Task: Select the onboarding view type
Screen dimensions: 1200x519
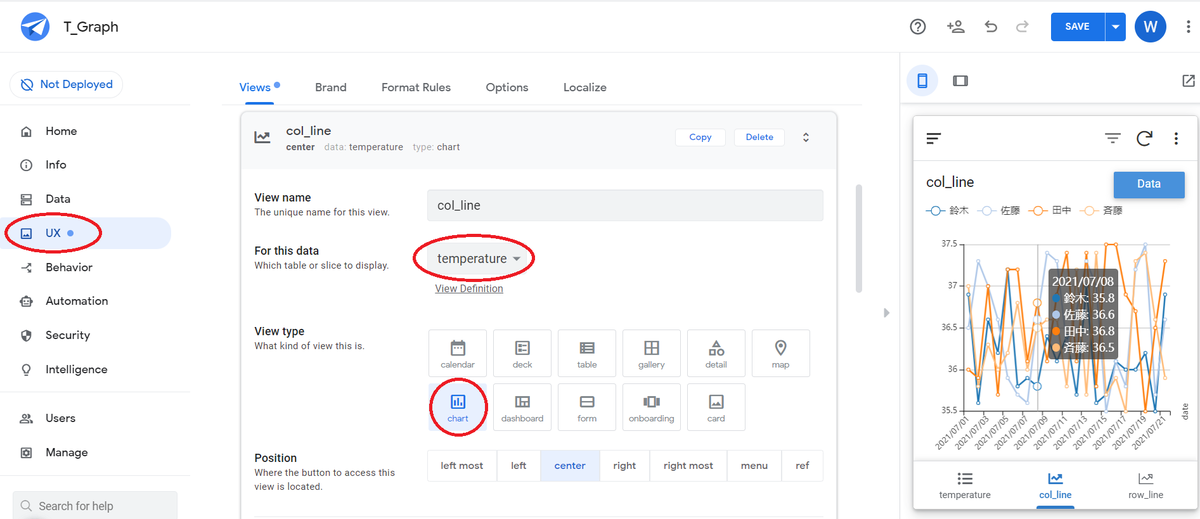Action: [651, 408]
